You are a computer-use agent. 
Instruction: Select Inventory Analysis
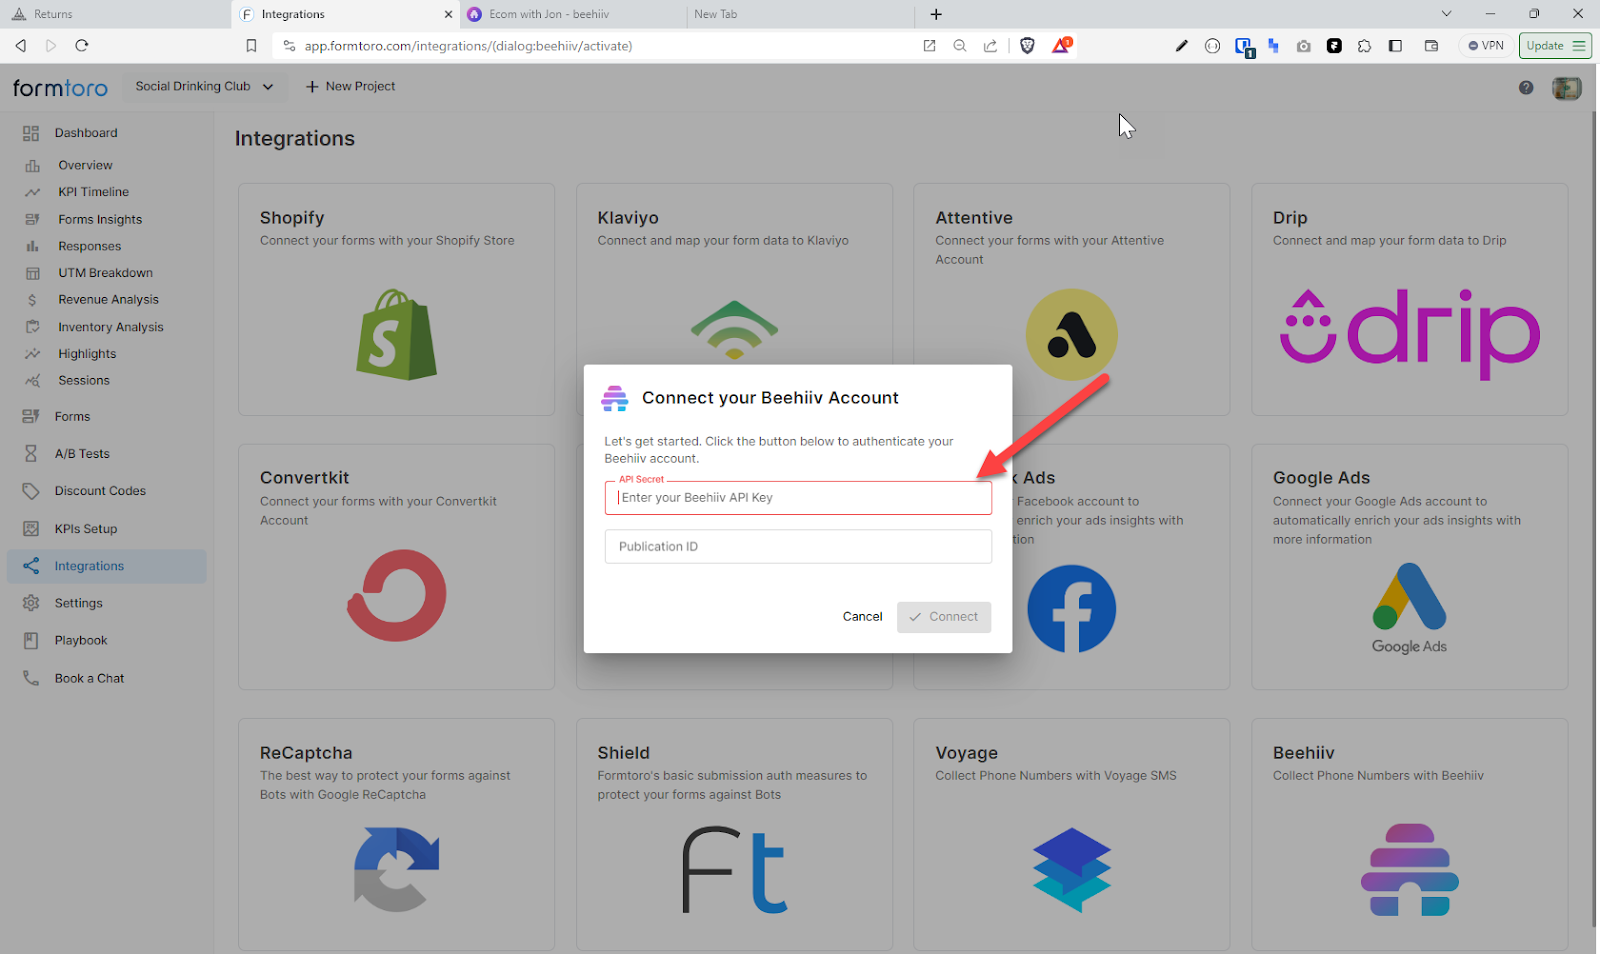[x=110, y=327]
